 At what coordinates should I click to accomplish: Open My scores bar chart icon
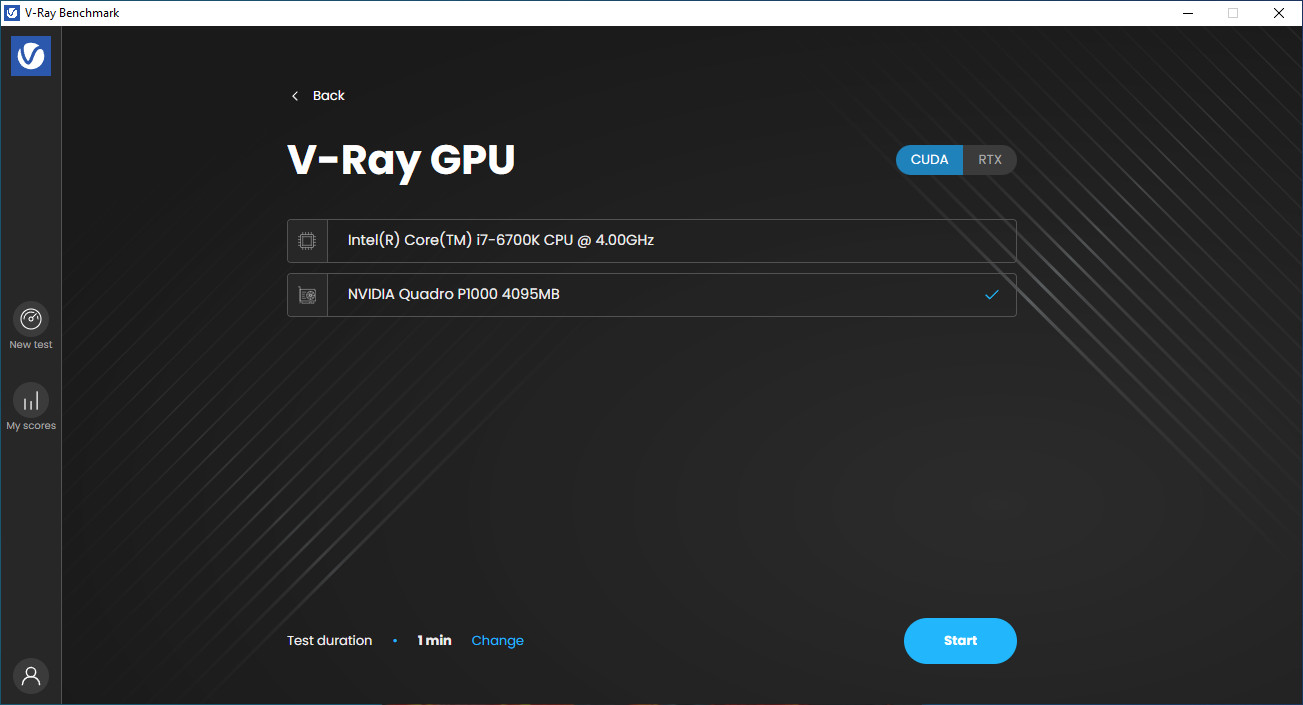31,400
